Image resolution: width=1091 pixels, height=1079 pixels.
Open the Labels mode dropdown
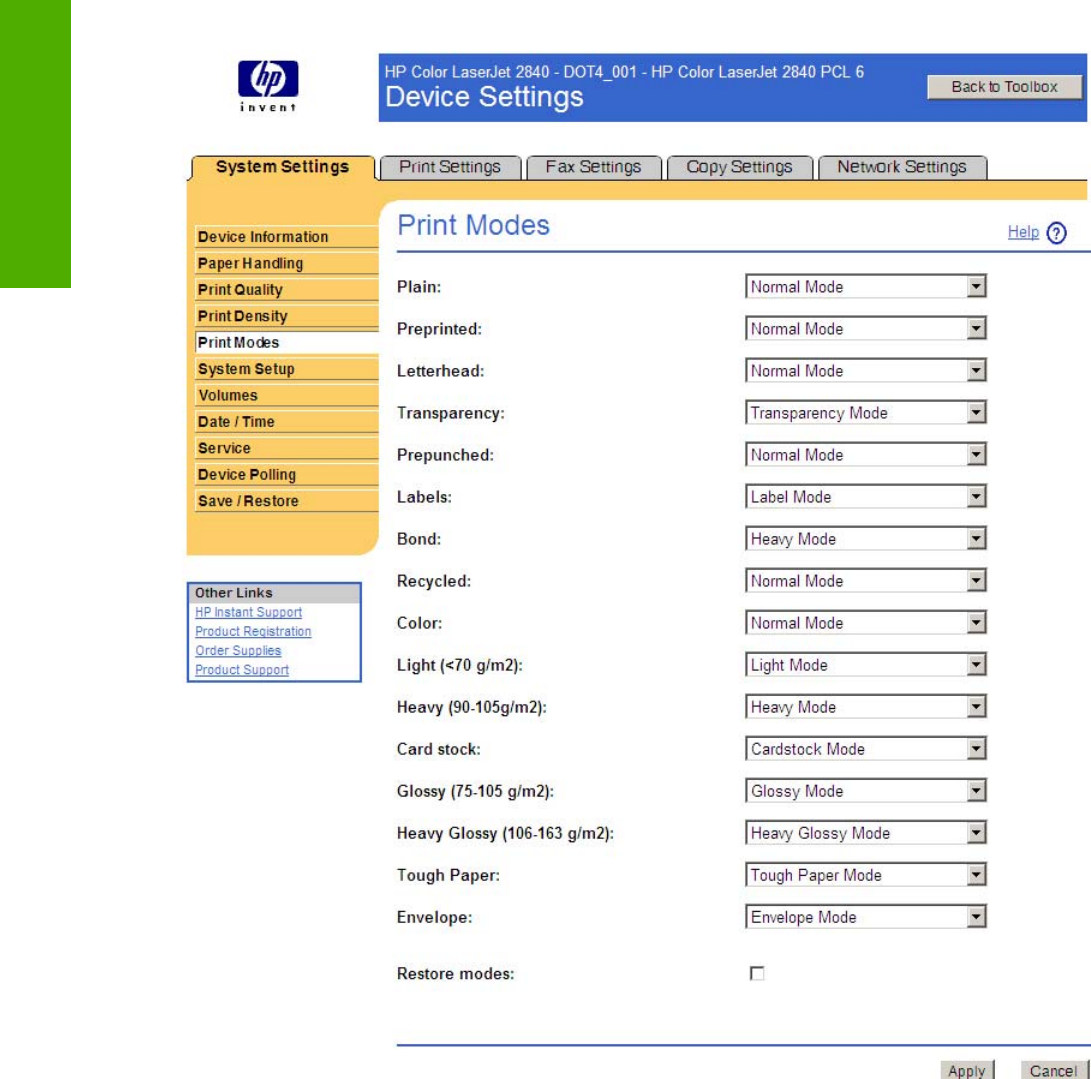point(866,497)
